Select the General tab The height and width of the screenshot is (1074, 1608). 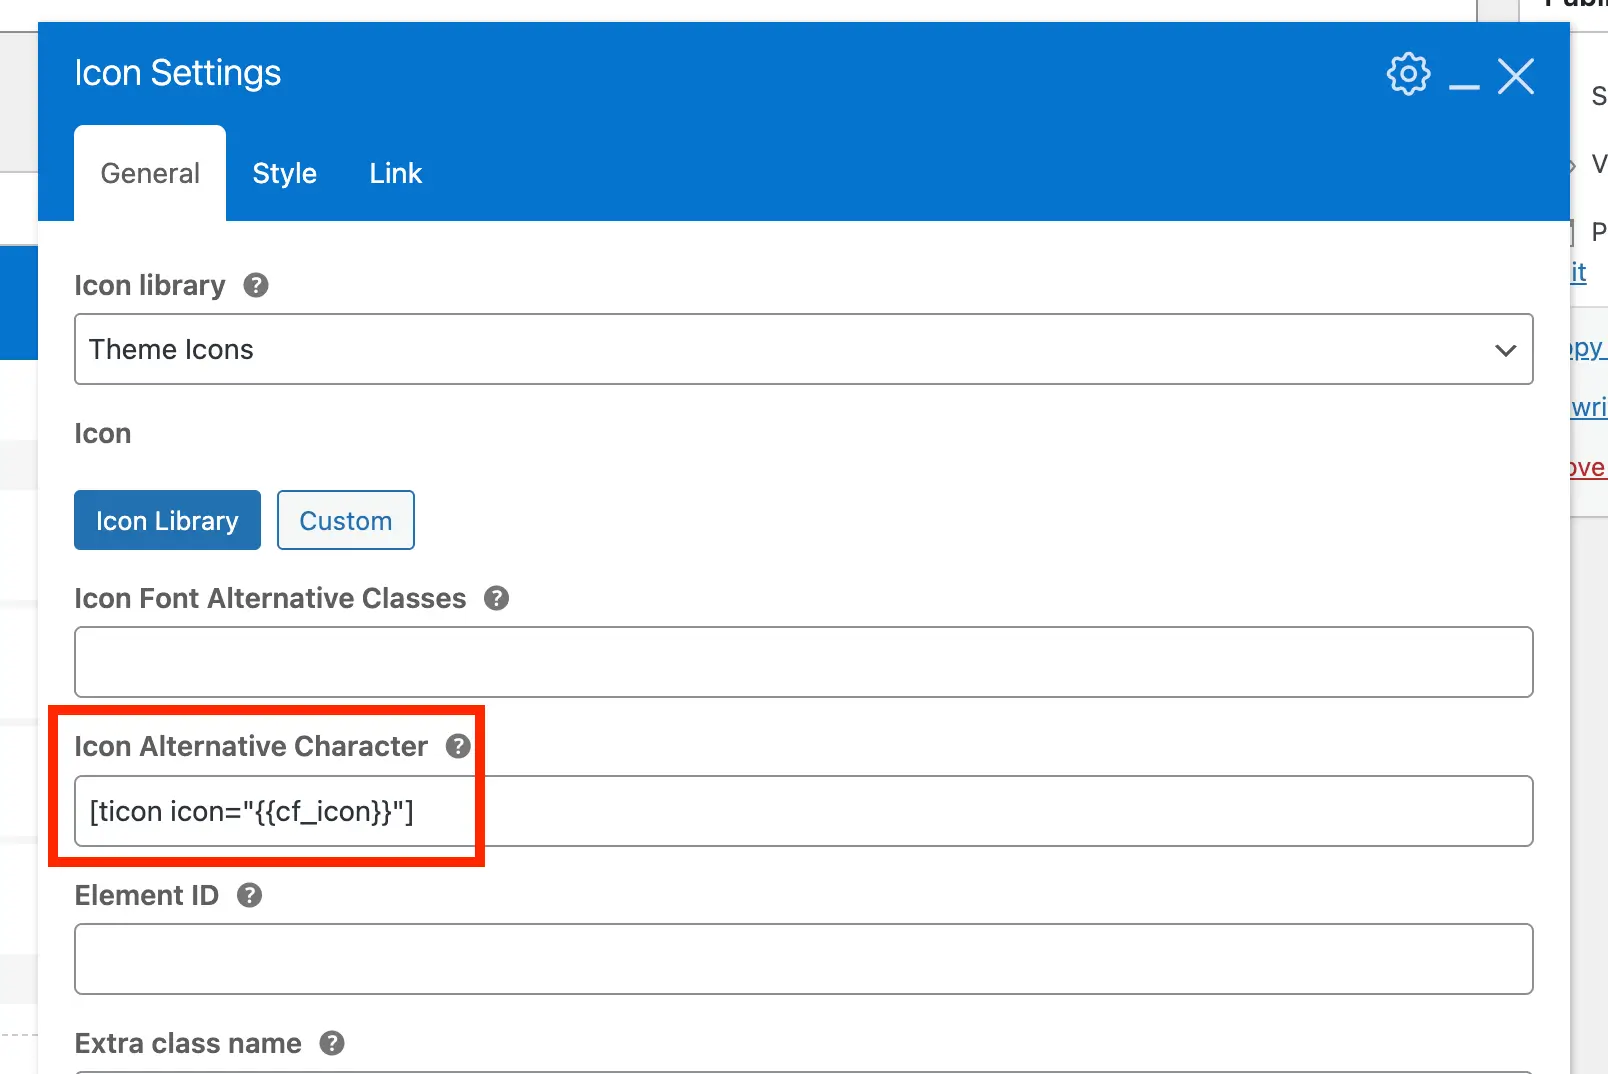(149, 172)
